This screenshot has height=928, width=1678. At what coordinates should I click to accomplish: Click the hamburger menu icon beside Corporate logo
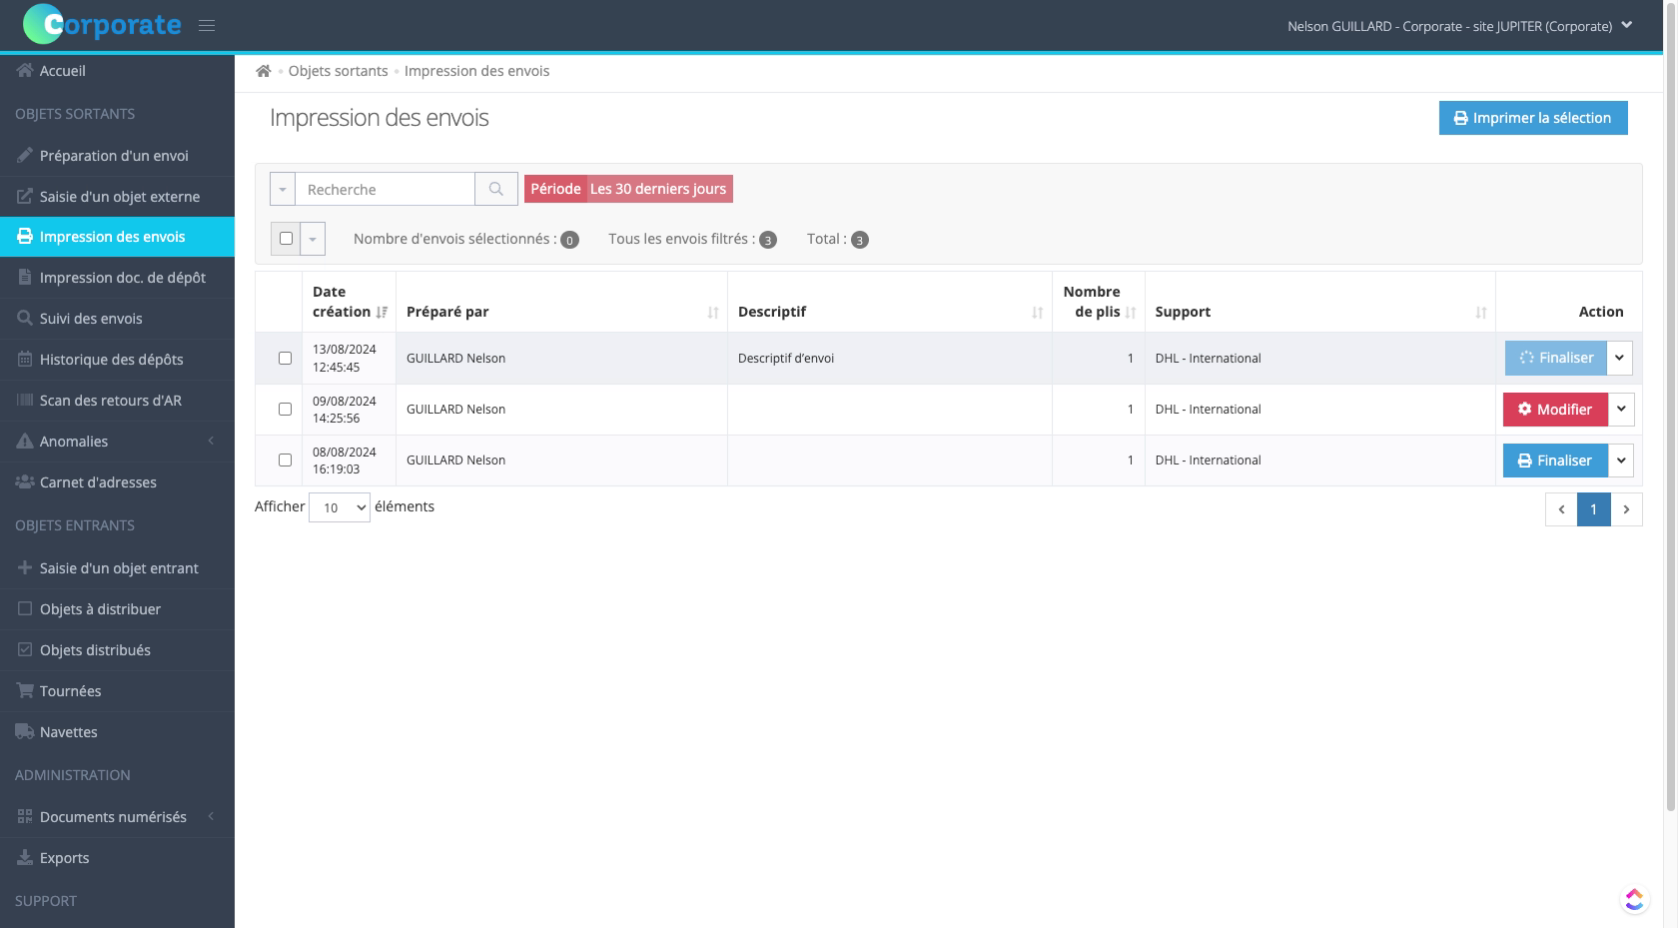207,26
